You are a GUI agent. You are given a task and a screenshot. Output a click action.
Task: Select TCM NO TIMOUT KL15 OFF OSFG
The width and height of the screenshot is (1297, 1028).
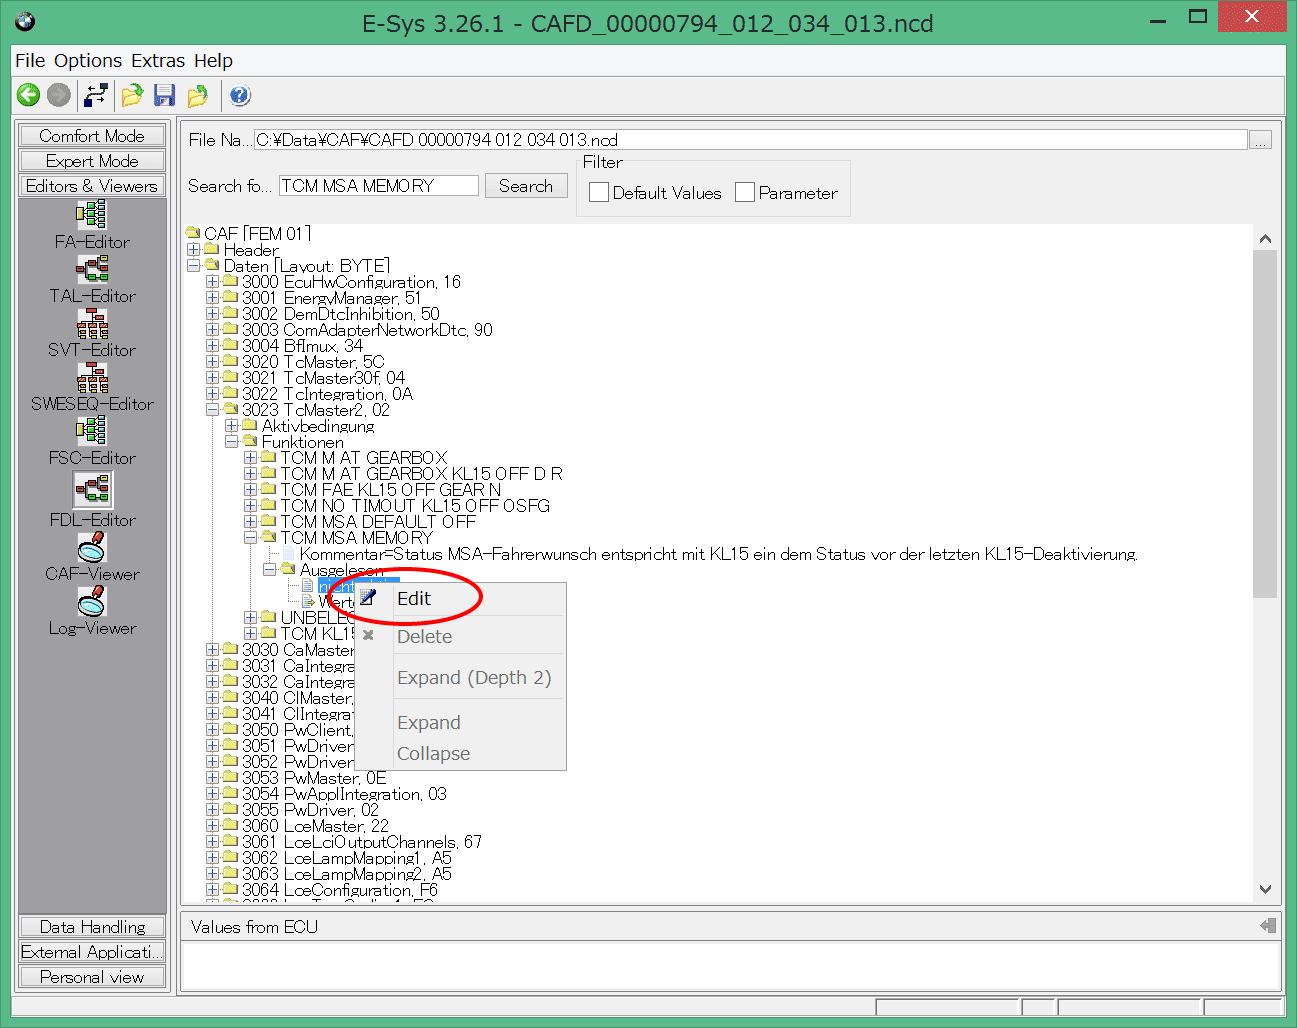[x=415, y=506]
